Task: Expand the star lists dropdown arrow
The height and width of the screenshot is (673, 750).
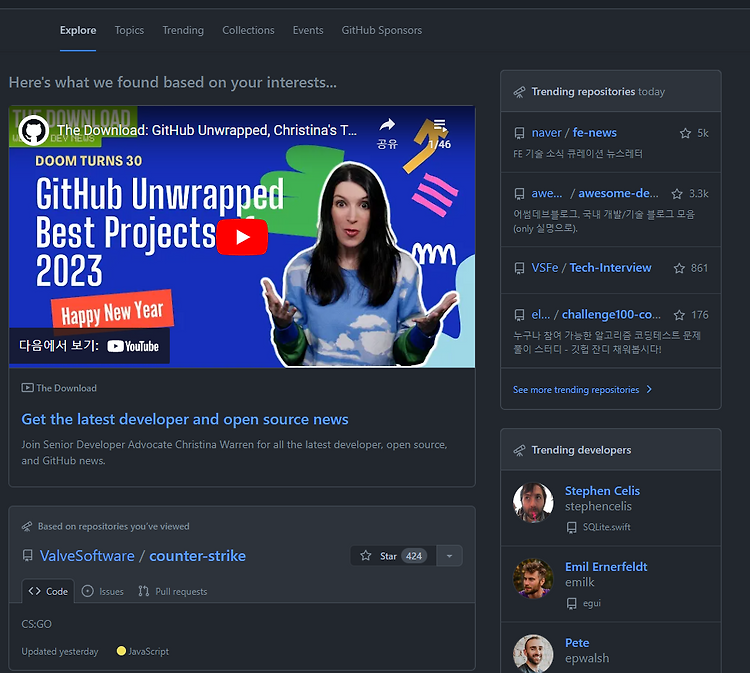Action: tap(450, 556)
